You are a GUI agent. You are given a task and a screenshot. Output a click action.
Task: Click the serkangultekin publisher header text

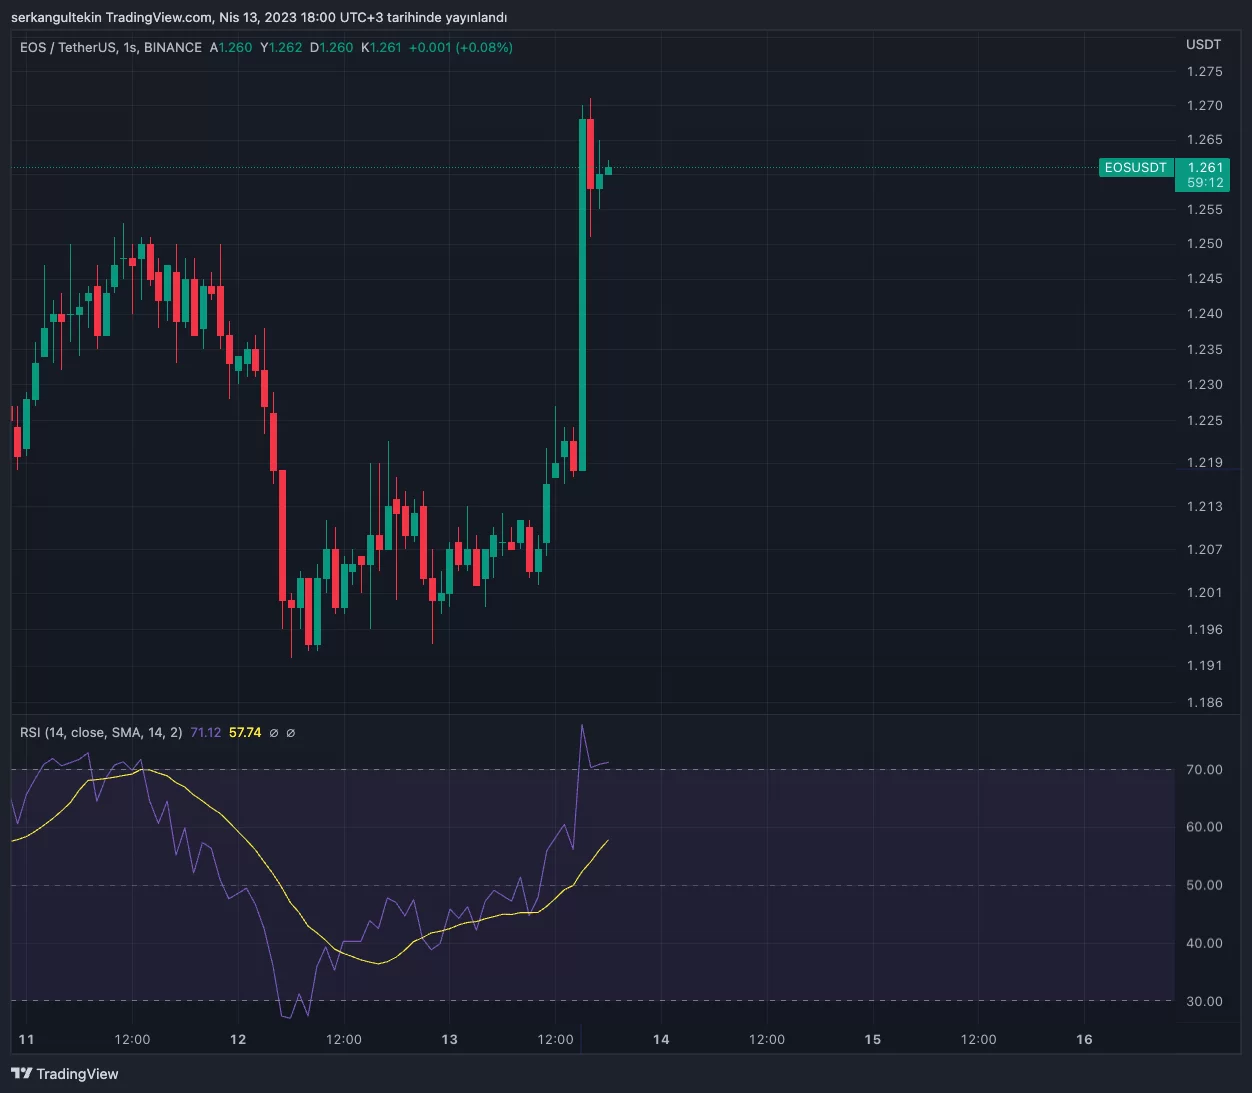pyautogui.click(x=258, y=17)
